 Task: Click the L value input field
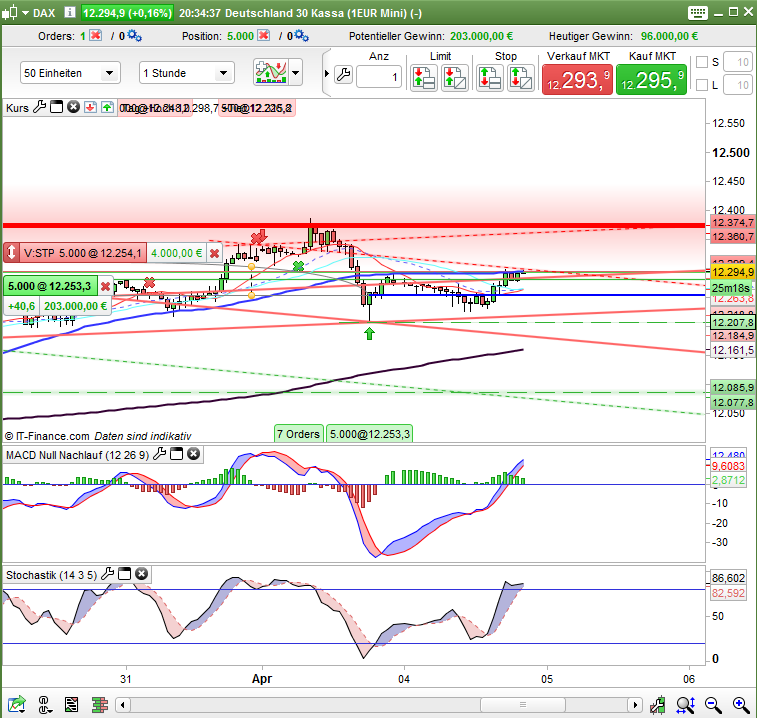click(x=738, y=85)
